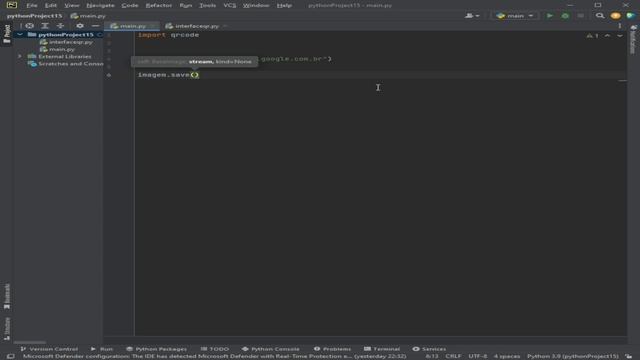Screen dimensions: 640x360
Task: Click the JetBrains Toolbox icon at top right
Action: 631,16
